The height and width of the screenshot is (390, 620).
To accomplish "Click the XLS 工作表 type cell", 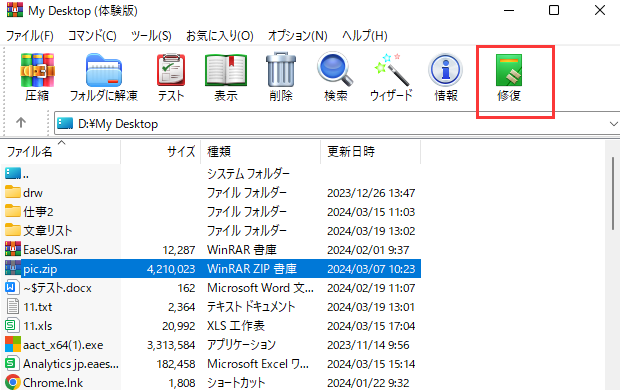I will pos(236,326).
